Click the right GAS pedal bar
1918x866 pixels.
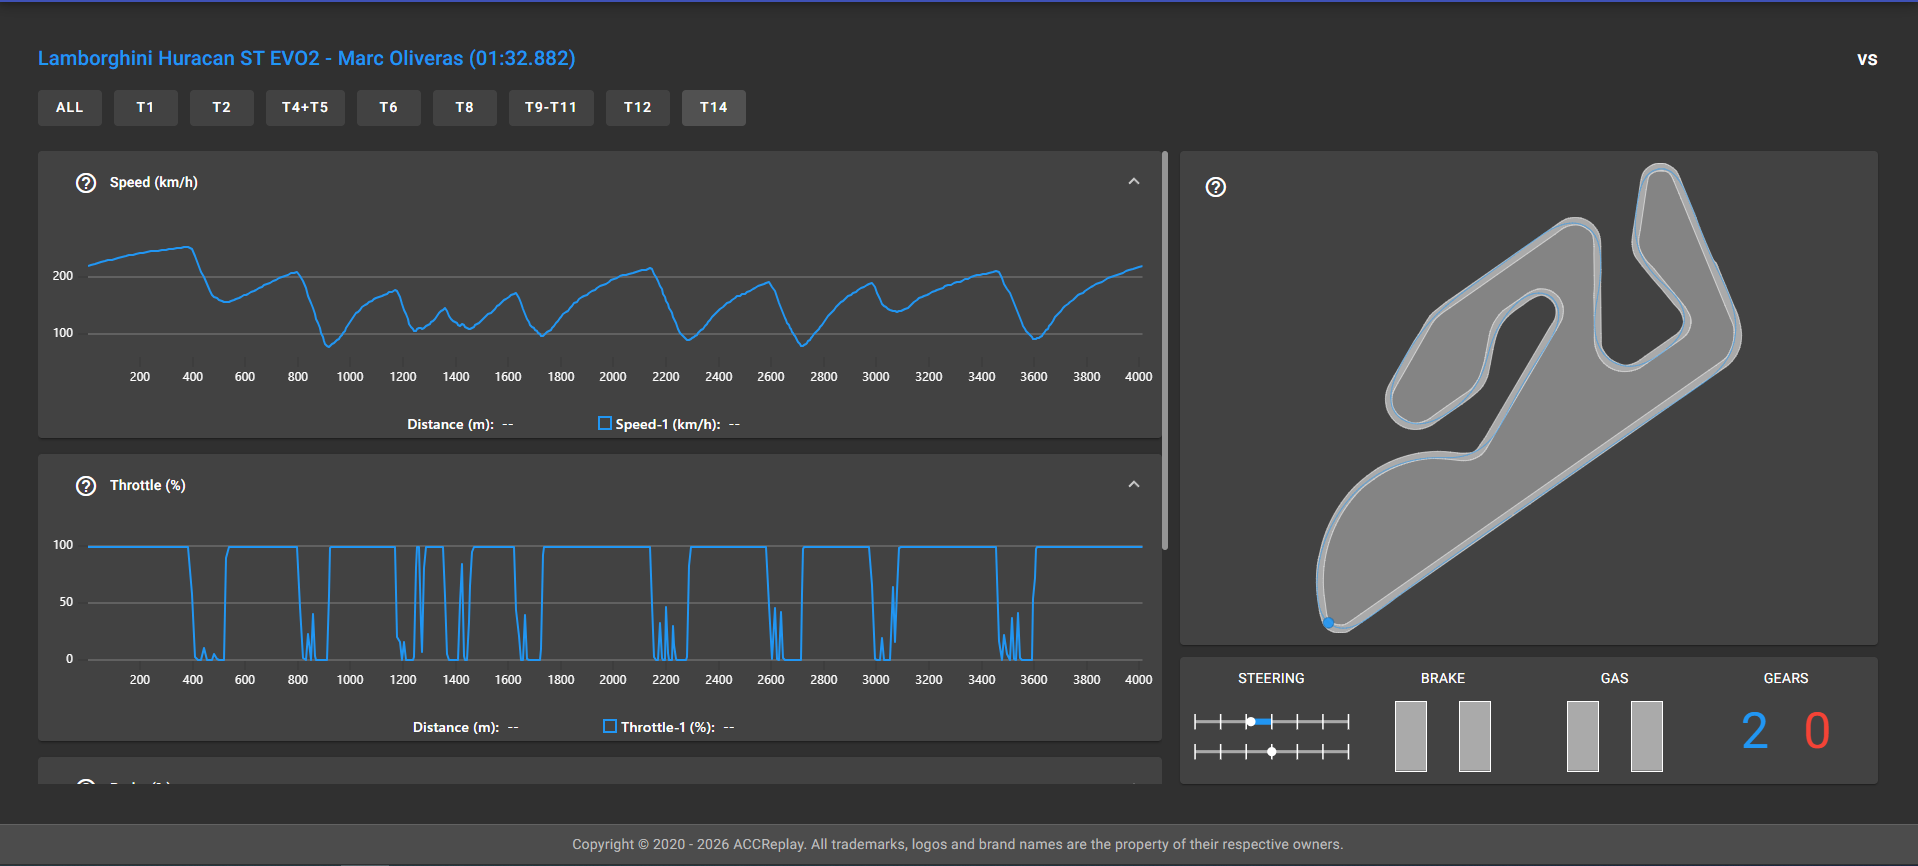coord(1647,736)
